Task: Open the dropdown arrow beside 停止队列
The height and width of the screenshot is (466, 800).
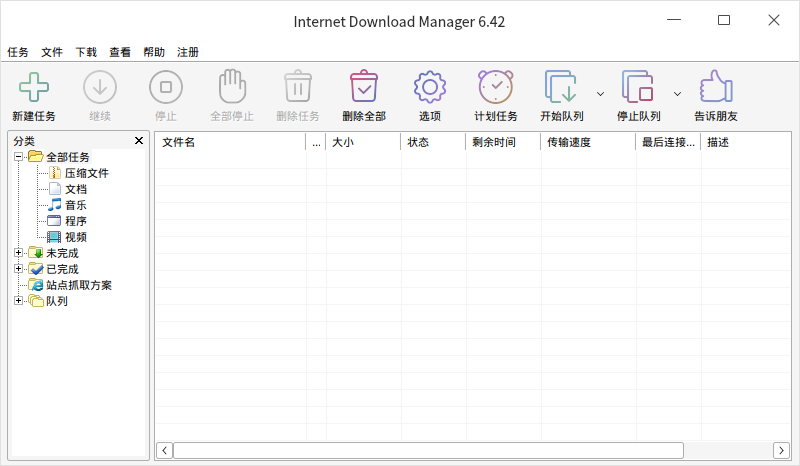Action: pos(677,94)
